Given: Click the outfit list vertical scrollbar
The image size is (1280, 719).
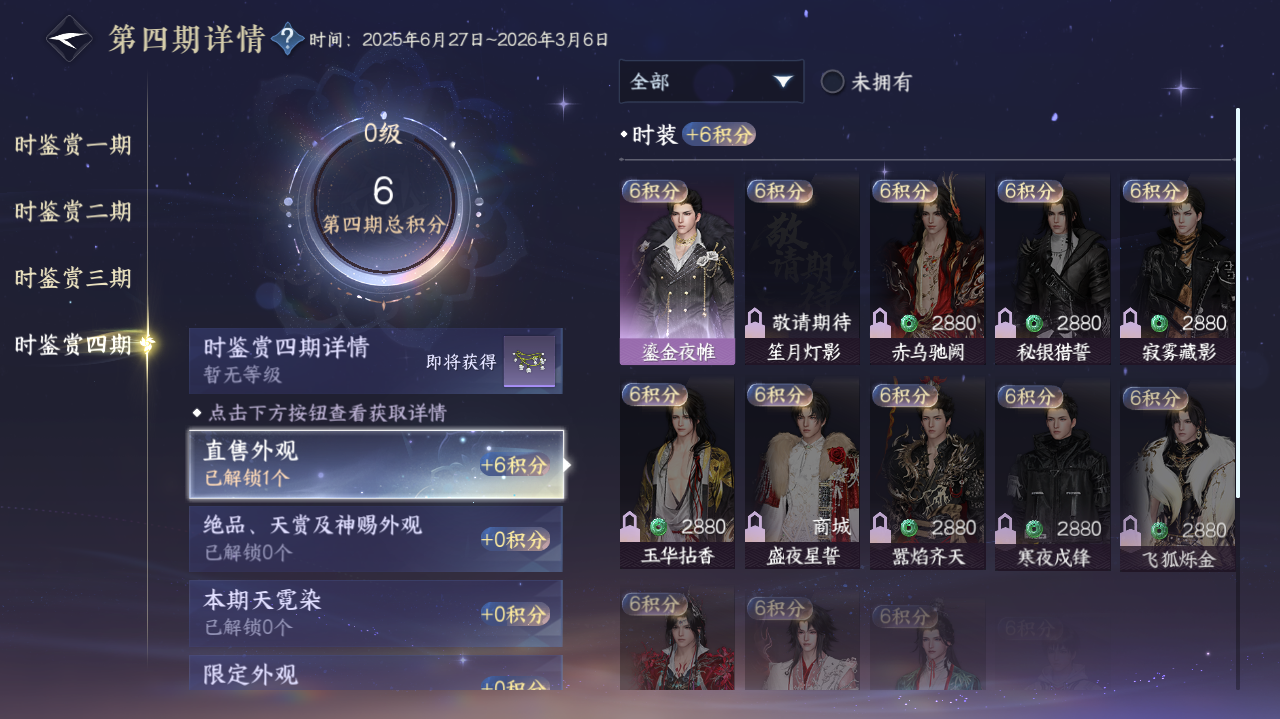Looking at the screenshot, I should [x=1238, y=303].
